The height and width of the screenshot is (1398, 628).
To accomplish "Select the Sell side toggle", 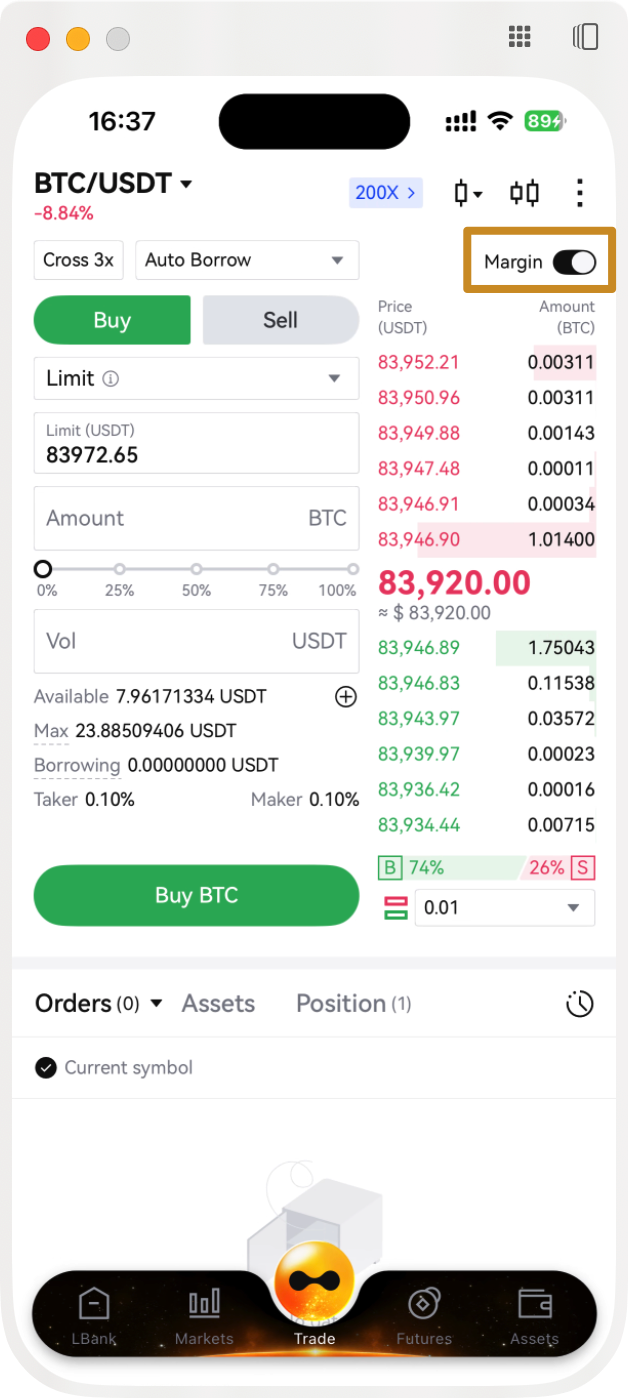I will 280,320.
